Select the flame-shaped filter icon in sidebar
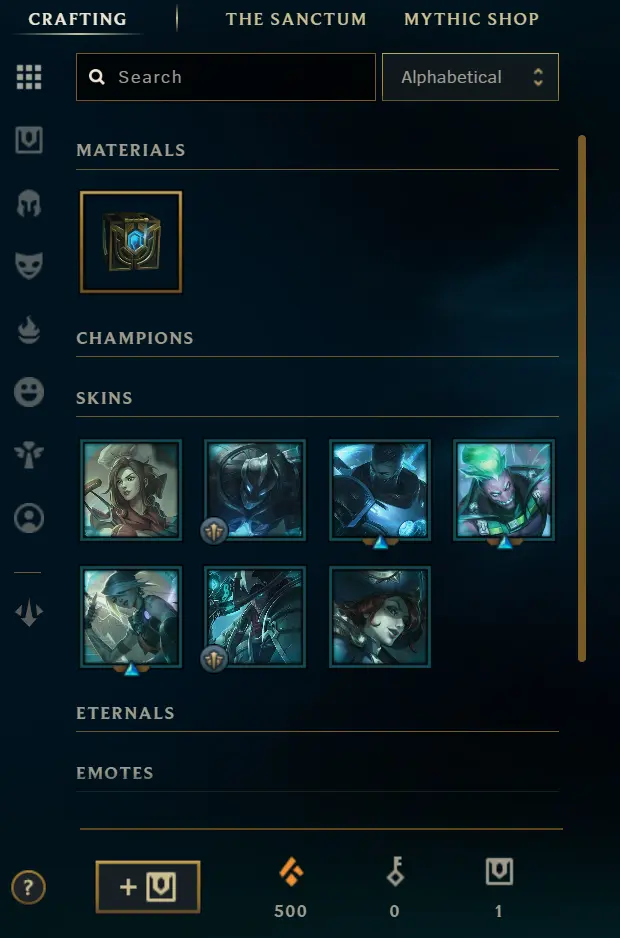620x938 pixels. [x=29, y=330]
